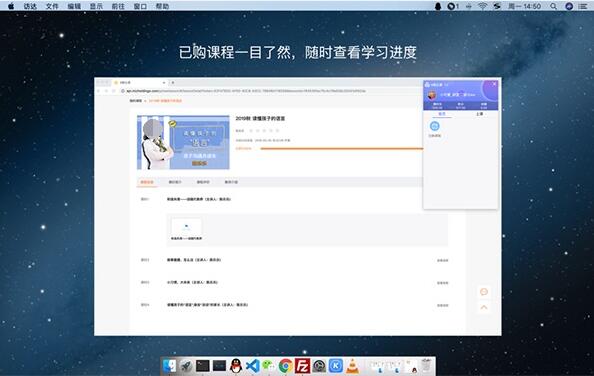594x376 pixels.
Task: Launch Google Chrome from the Dock
Action: [286, 366]
